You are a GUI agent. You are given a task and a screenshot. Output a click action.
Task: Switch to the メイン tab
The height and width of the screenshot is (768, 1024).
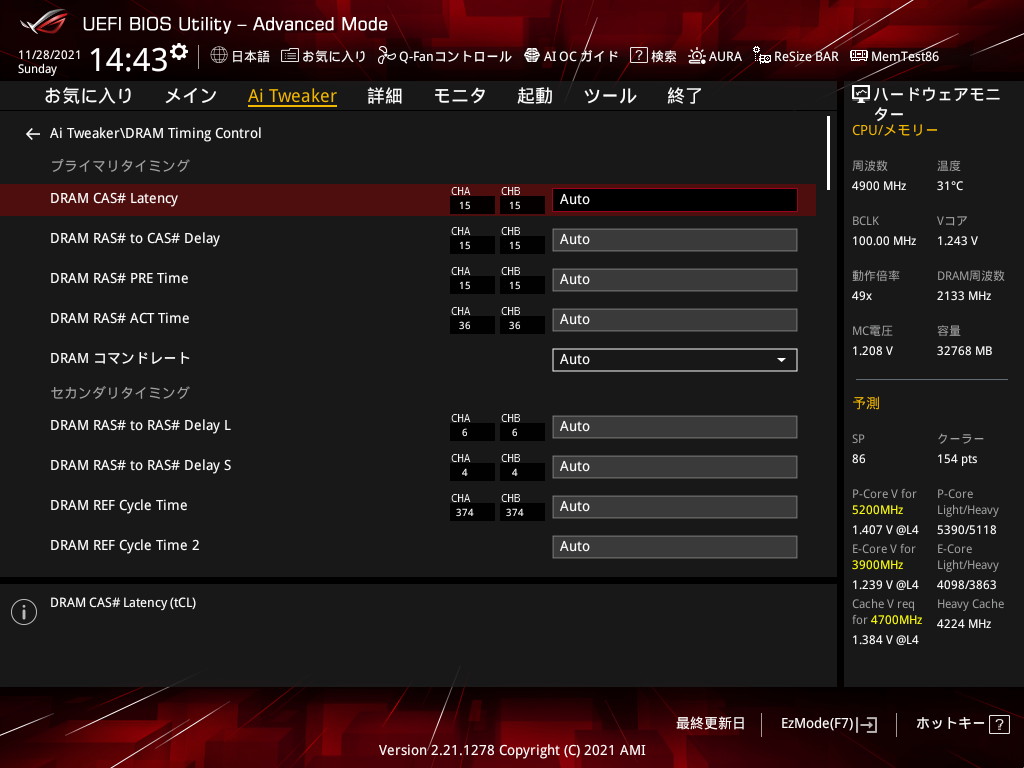(191, 96)
